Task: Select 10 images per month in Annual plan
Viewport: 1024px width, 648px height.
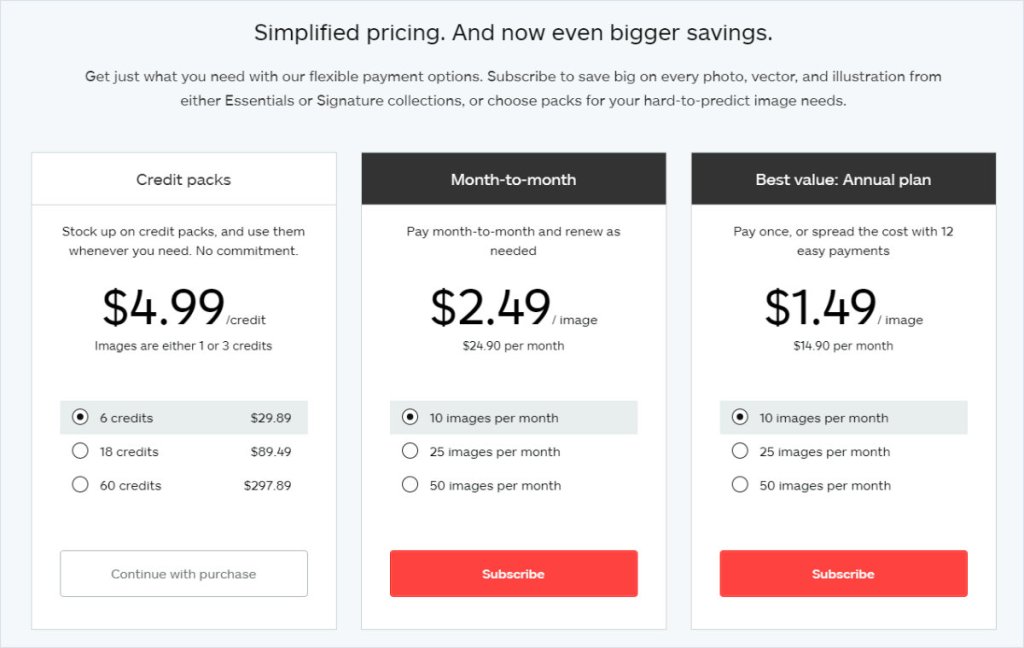Action: pos(740,418)
